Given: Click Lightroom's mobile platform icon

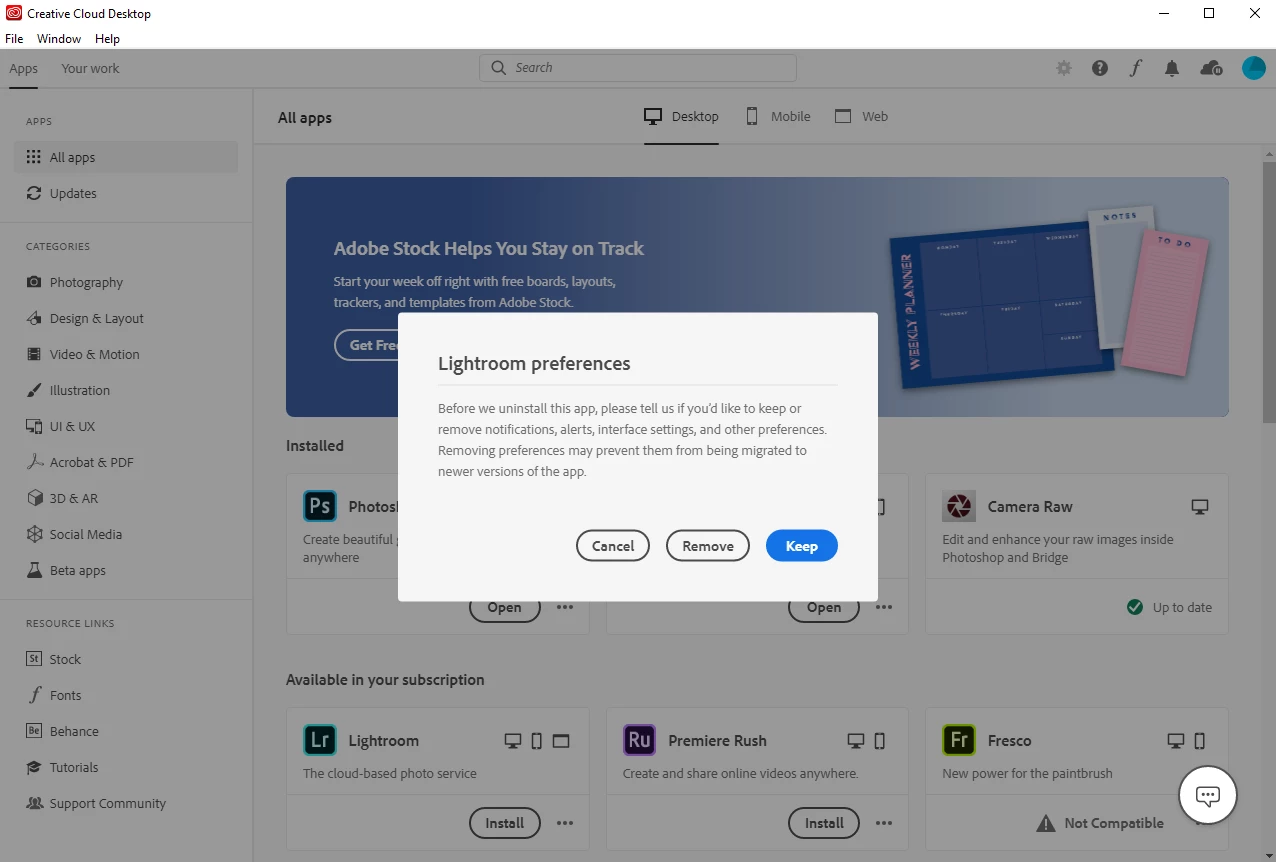Looking at the screenshot, I should point(537,741).
